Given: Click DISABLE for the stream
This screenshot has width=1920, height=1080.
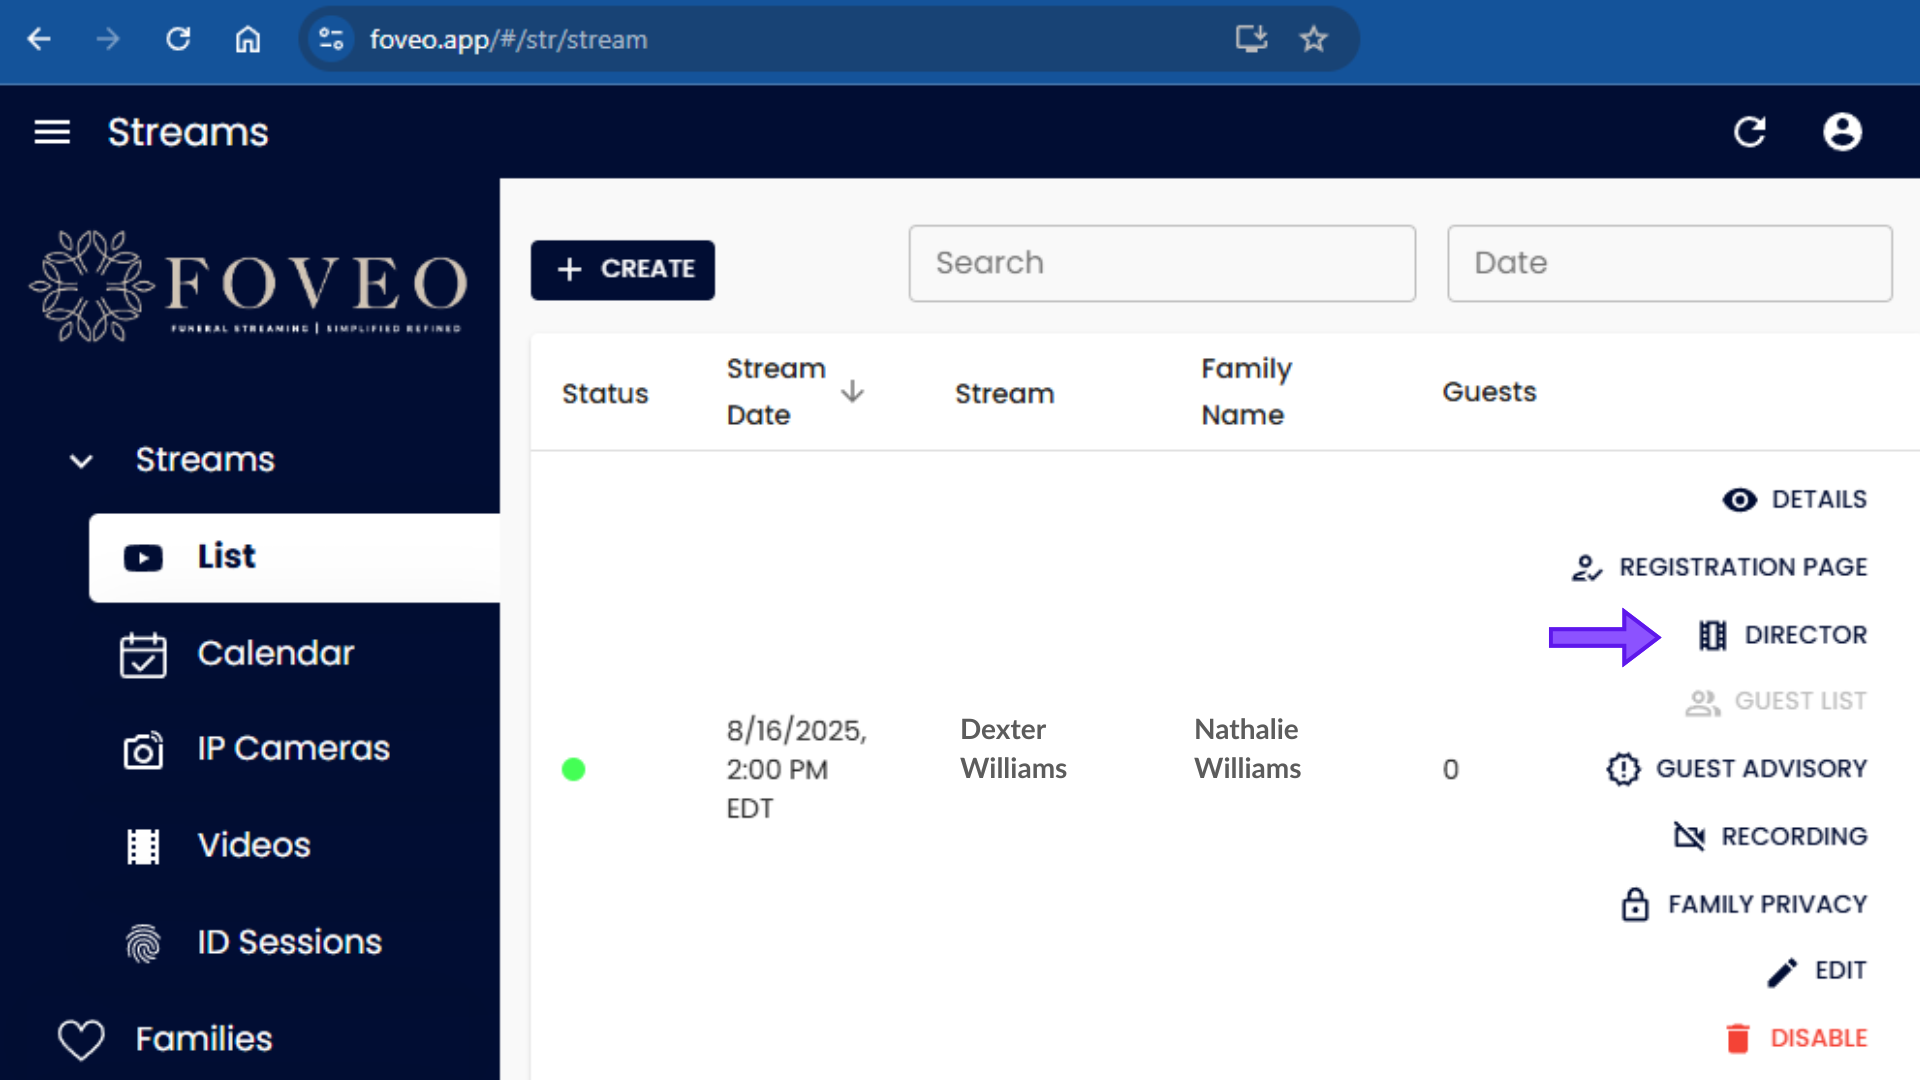Looking at the screenshot, I should tap(1795, 1038).
